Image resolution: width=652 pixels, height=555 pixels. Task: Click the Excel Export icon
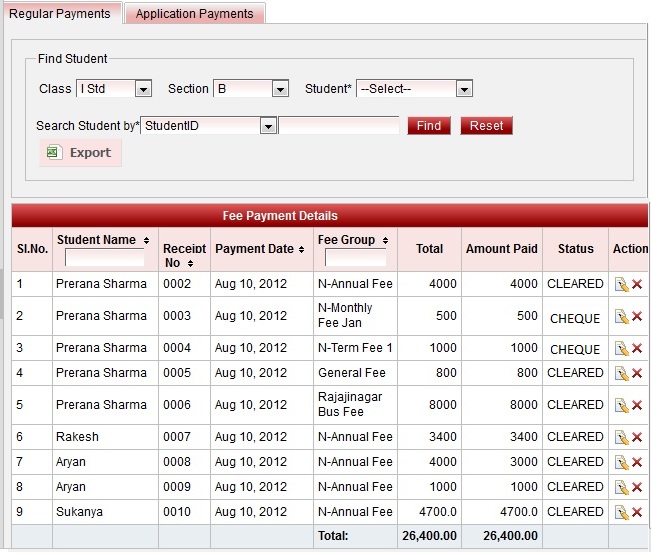(54, 152)
